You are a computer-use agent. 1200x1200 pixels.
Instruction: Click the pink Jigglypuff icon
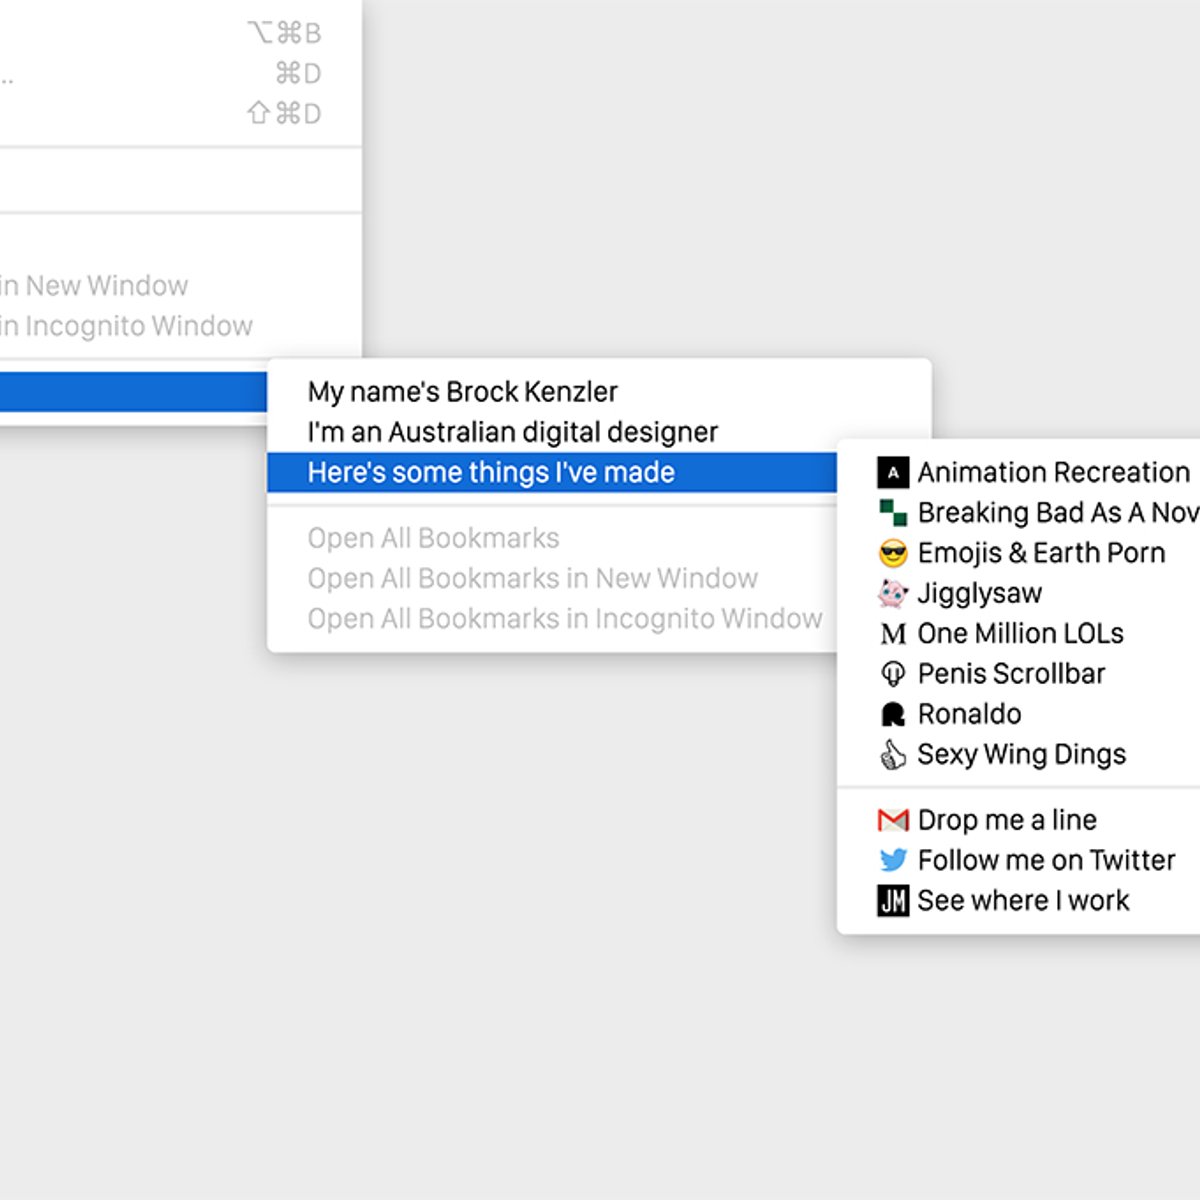click(x=892, y=593)
